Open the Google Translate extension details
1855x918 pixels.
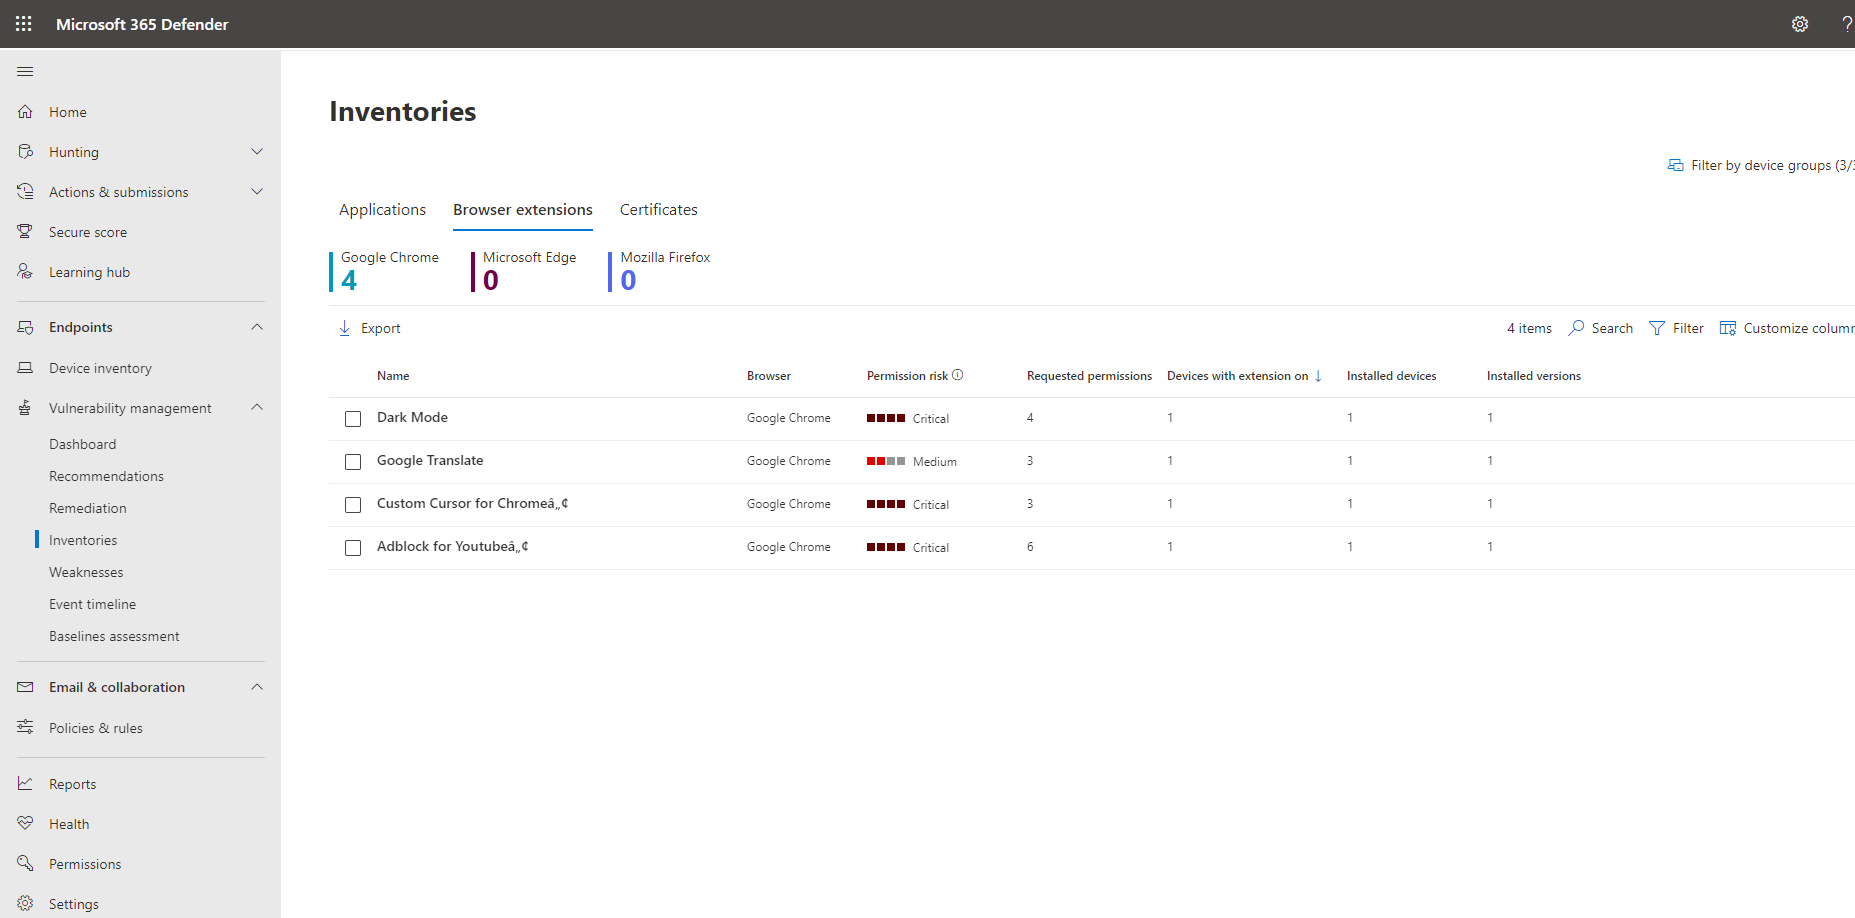[x=430, y=460]
